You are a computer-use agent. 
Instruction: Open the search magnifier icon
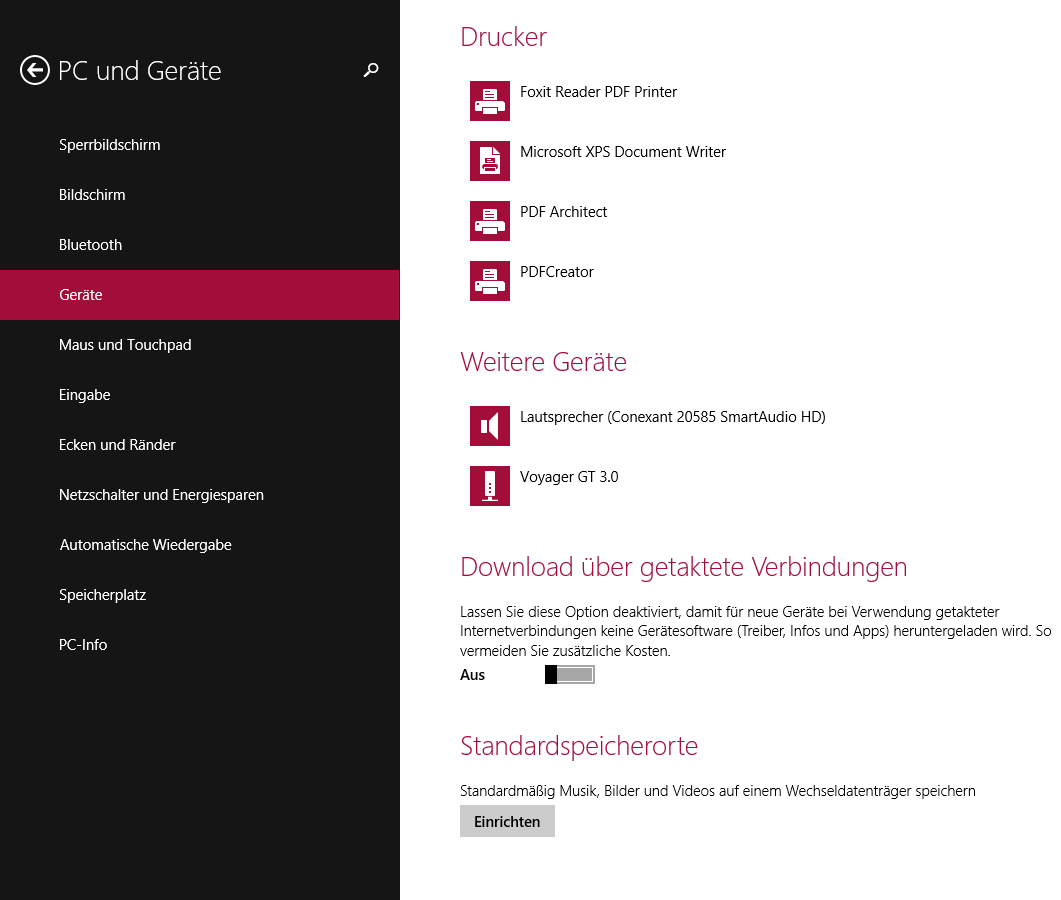(x=371, y=70)
